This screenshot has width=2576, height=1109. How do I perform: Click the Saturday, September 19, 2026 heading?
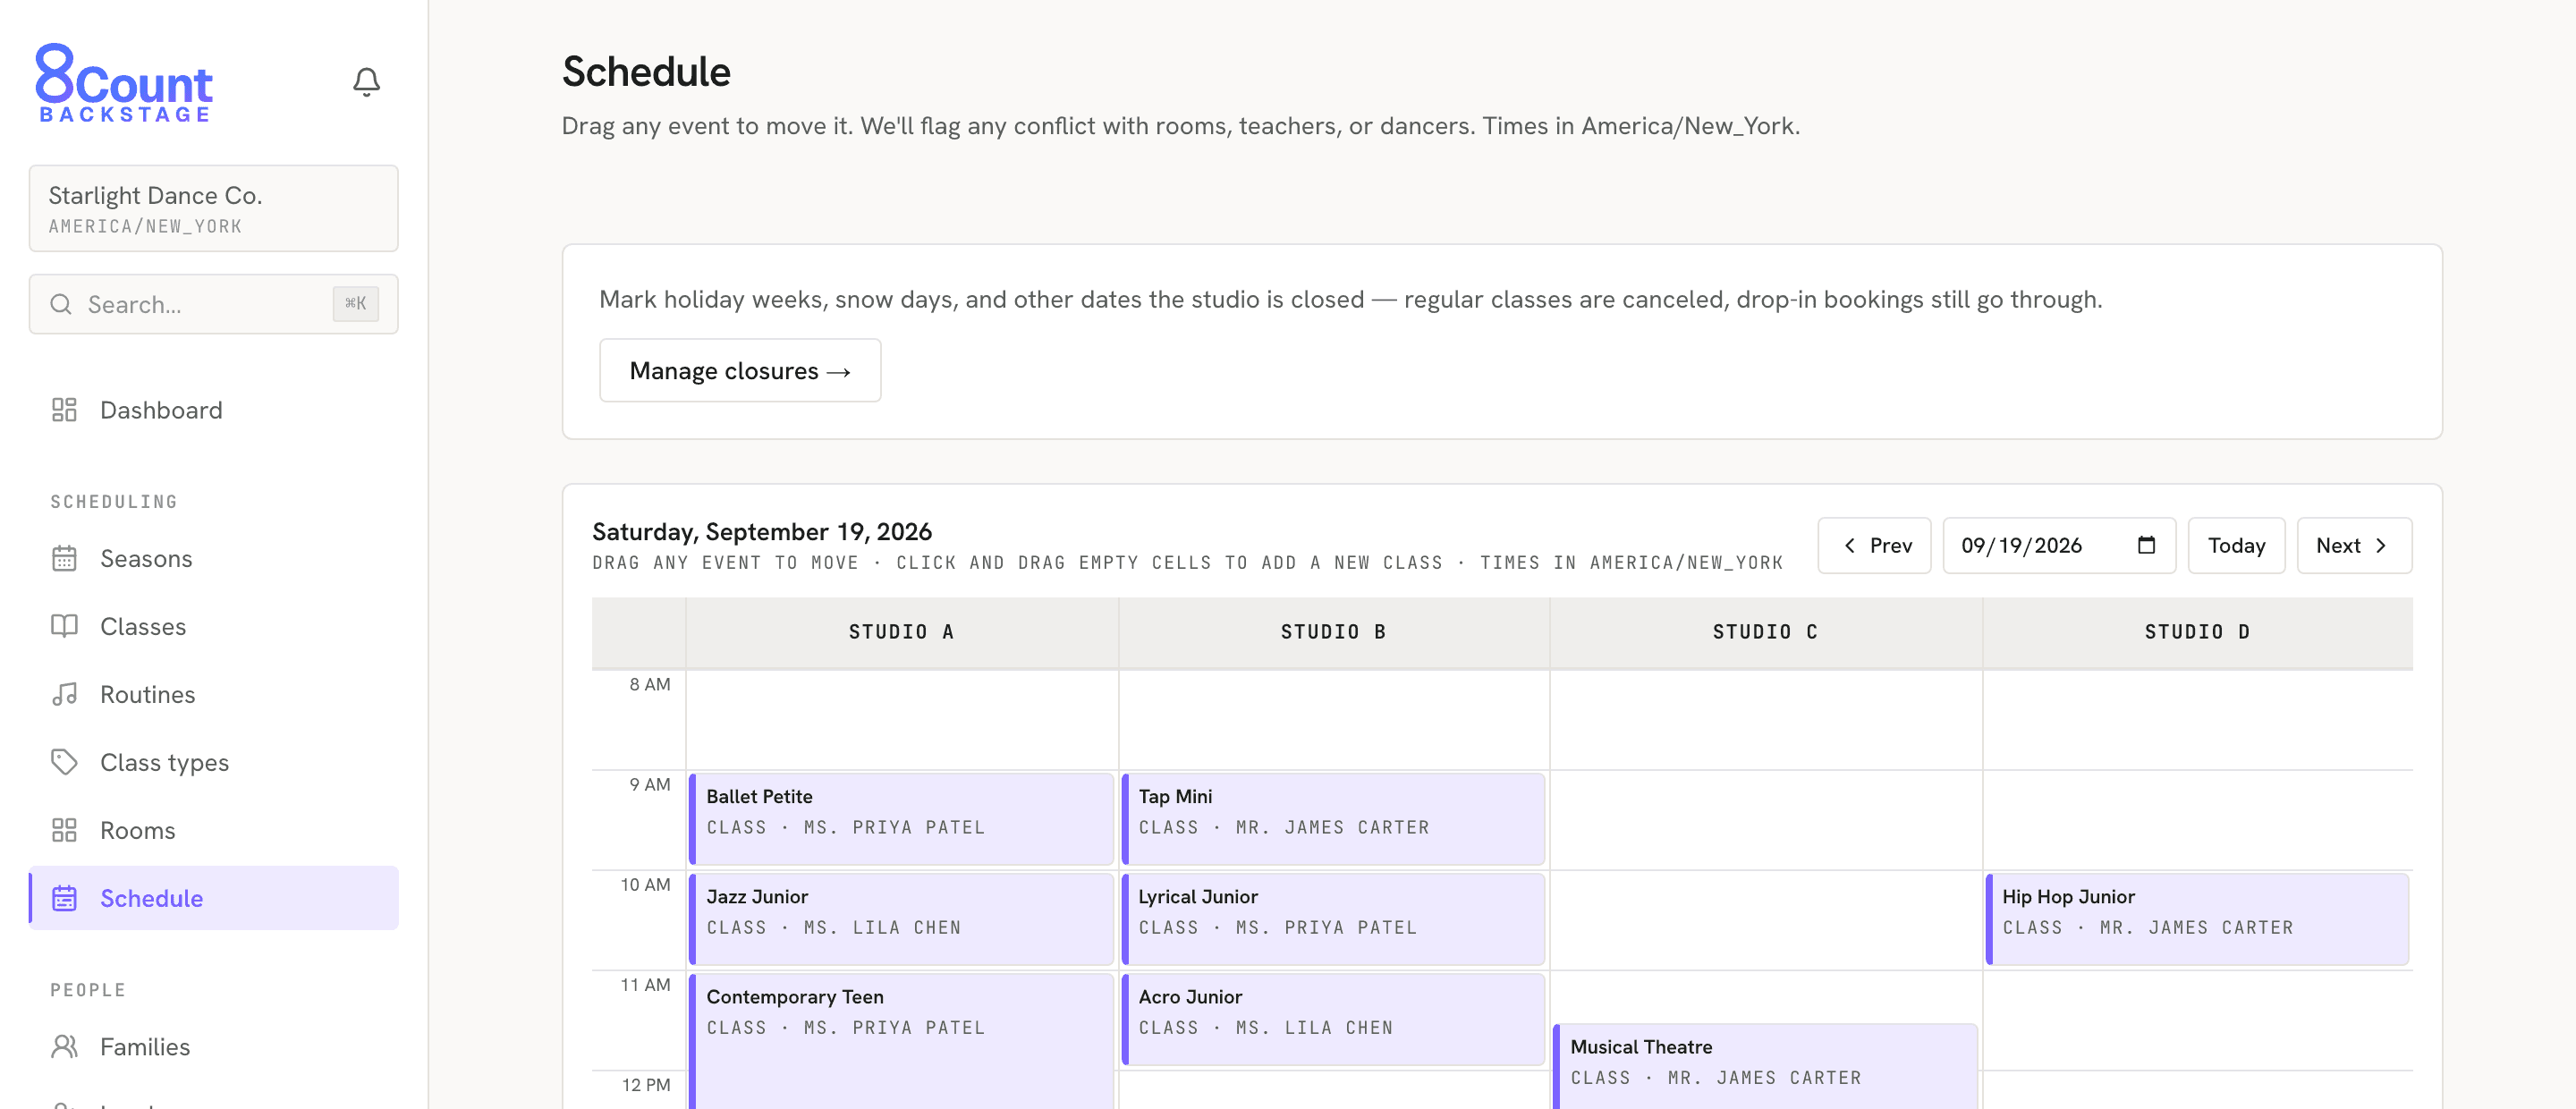(x=762, y=531)
